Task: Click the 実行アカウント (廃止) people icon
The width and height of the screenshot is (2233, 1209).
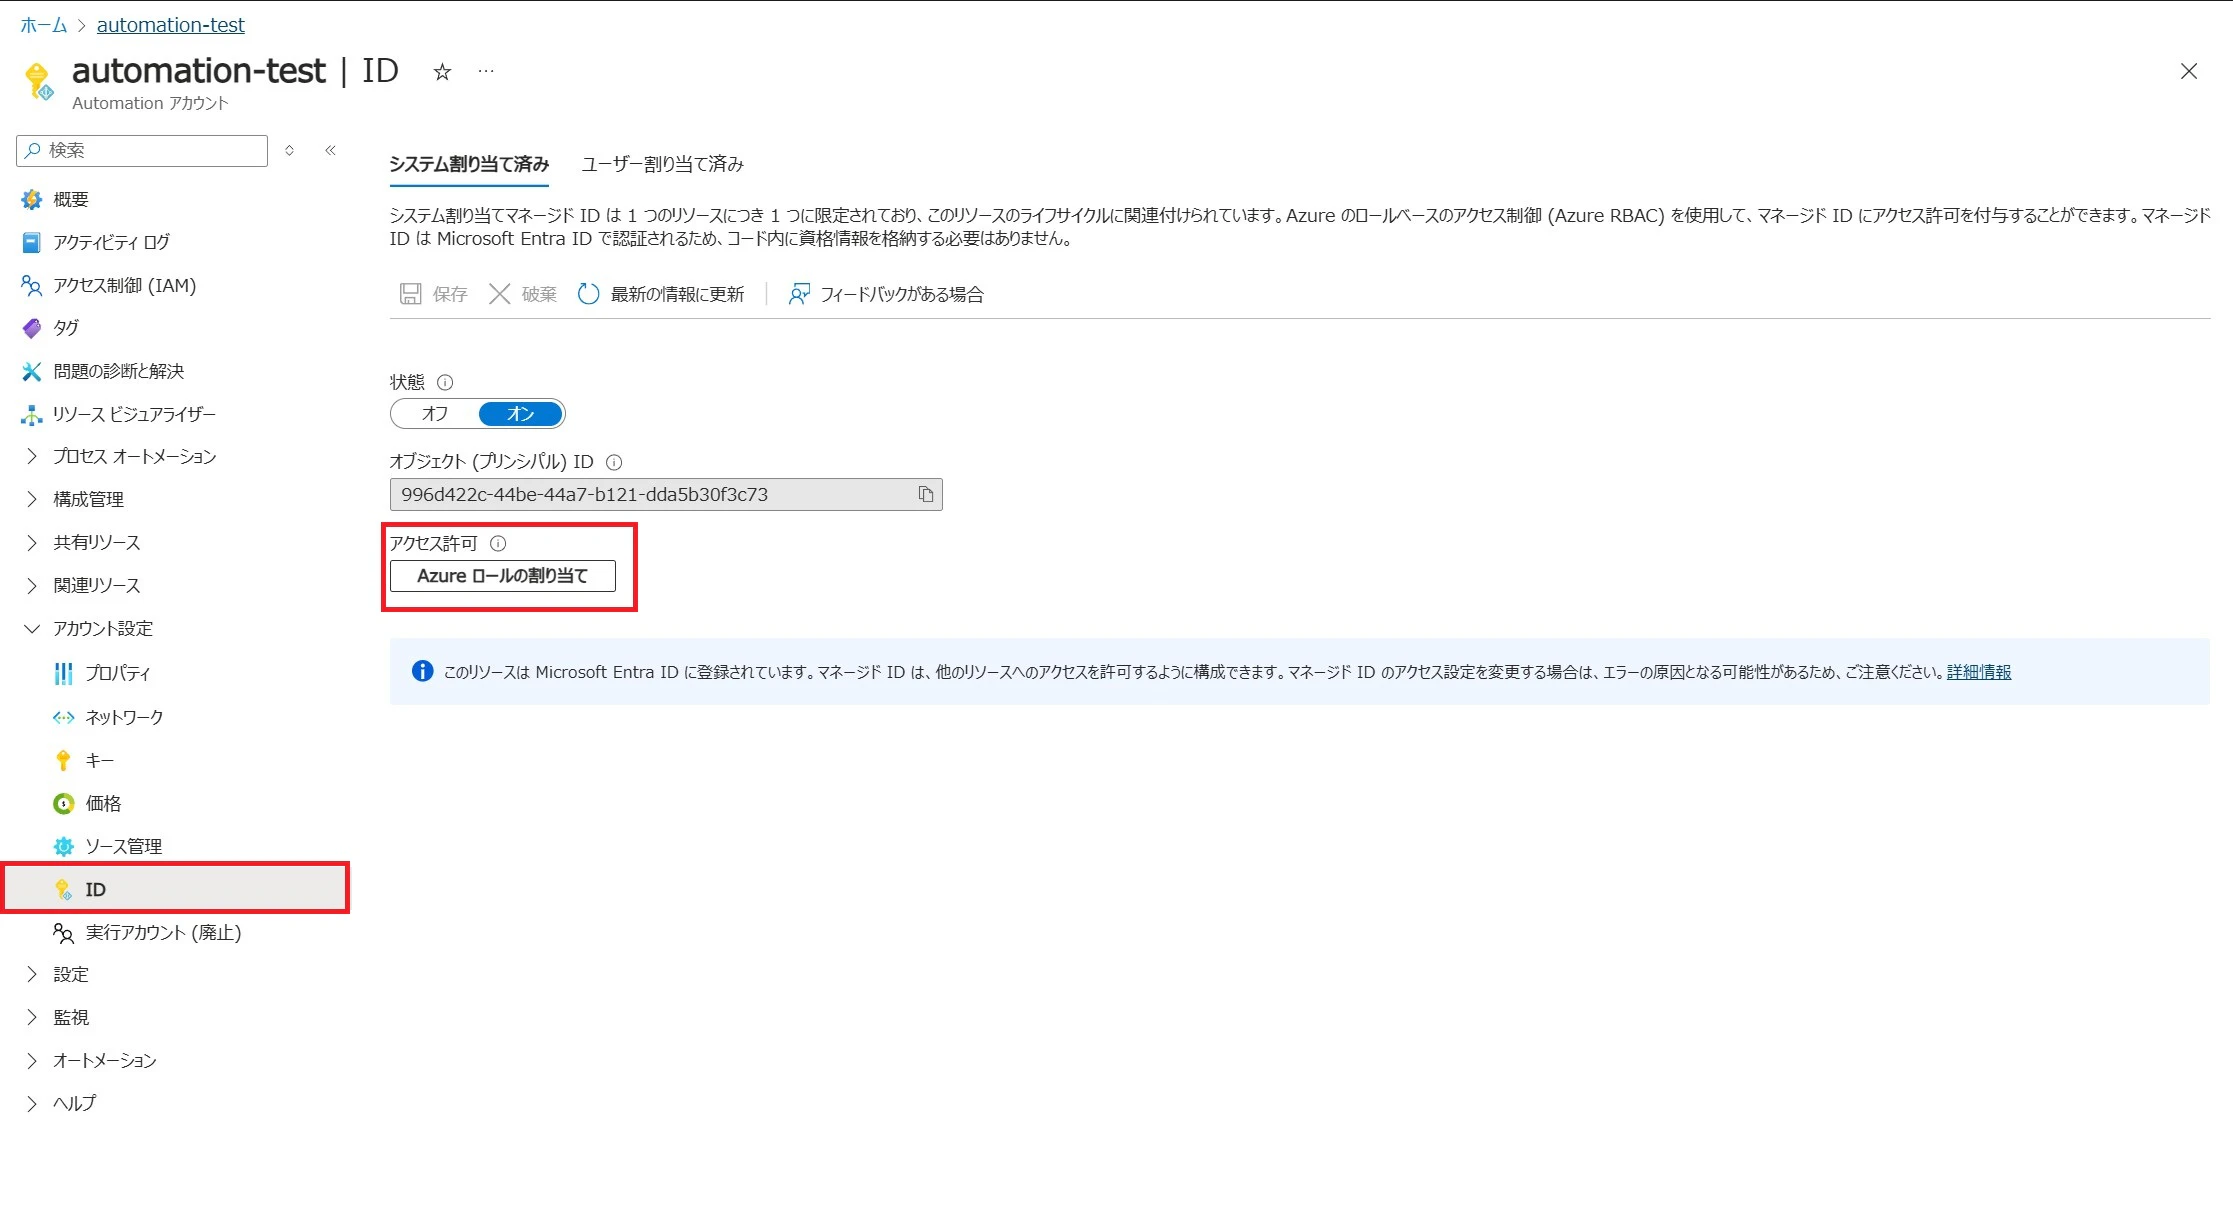Action: point(63,932)
